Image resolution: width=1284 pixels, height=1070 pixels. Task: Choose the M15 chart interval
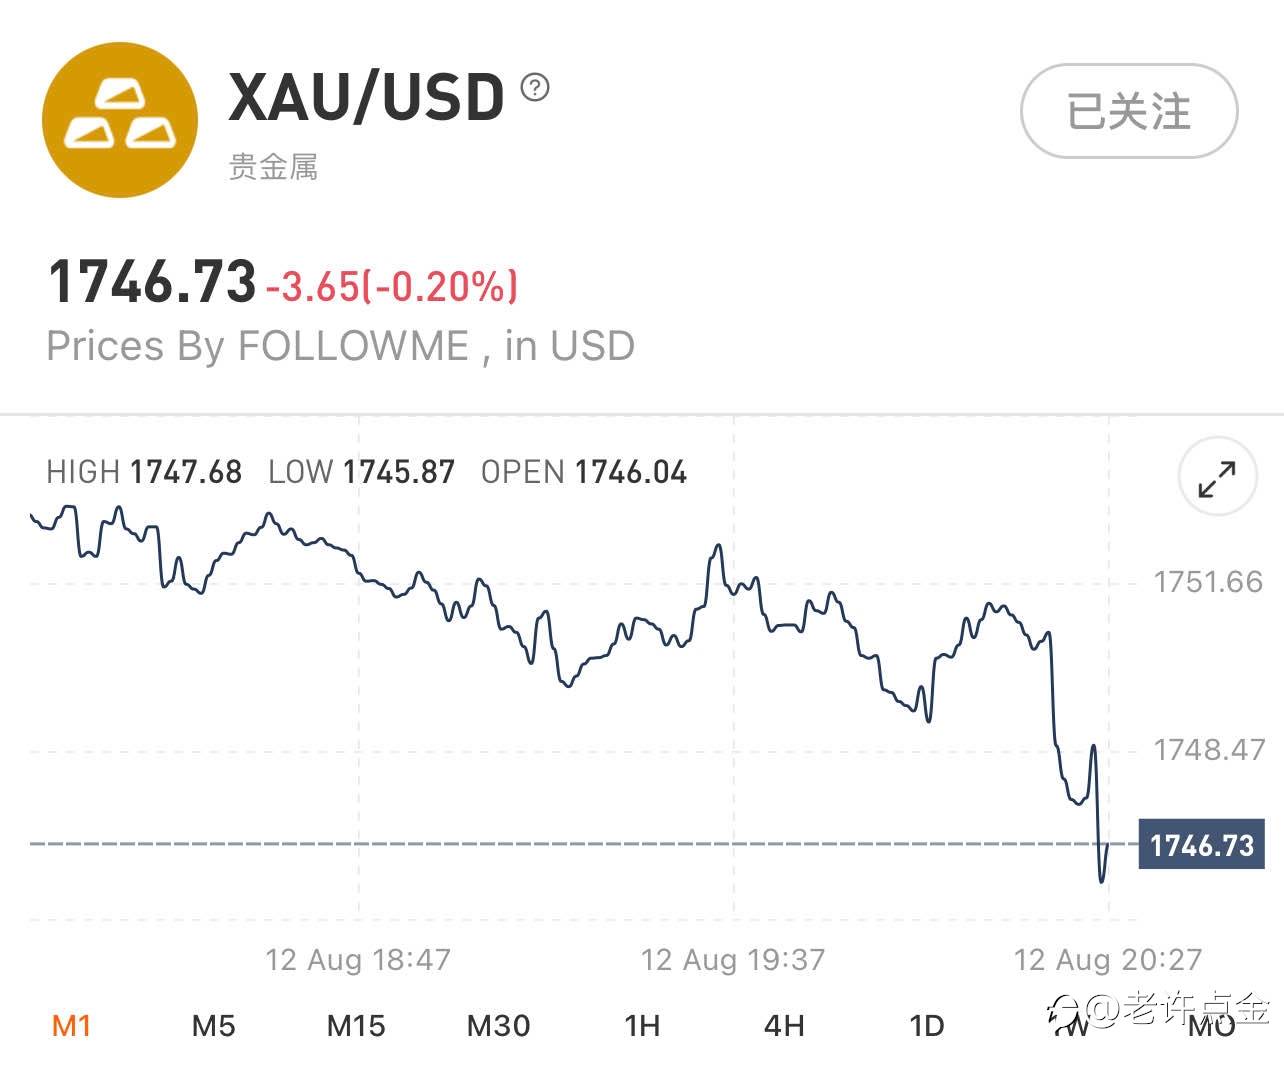(356, 1025)
